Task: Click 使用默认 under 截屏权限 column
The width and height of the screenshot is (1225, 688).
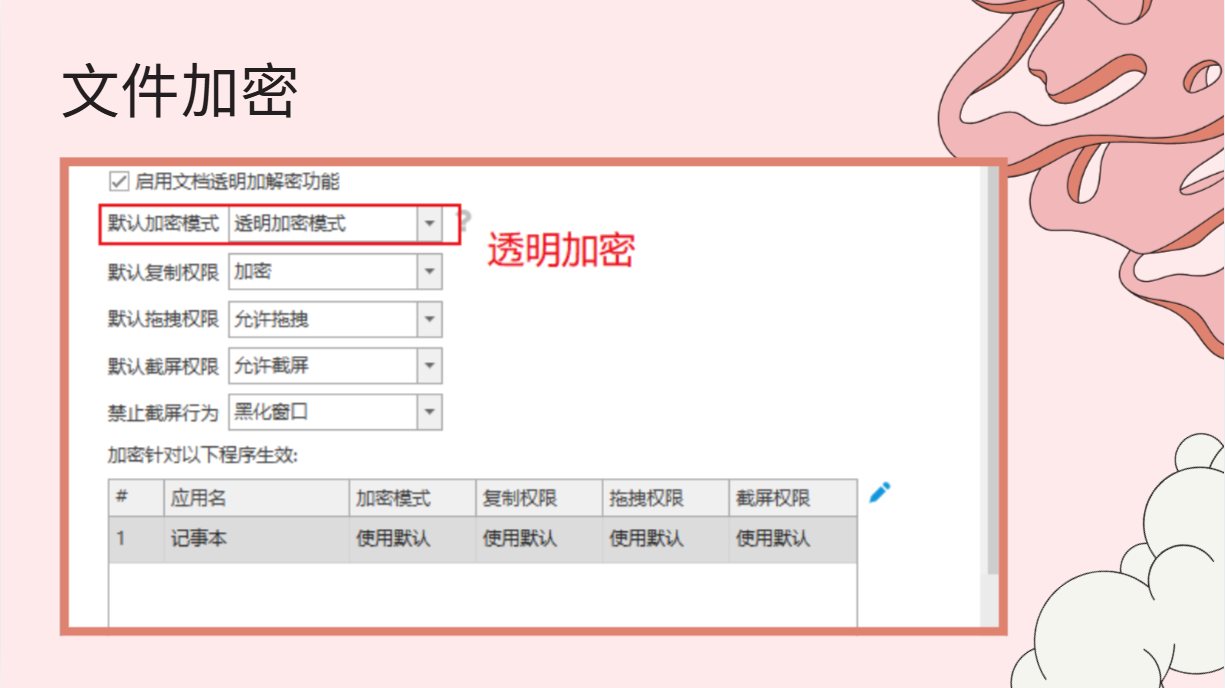Action: coord(793,539)
